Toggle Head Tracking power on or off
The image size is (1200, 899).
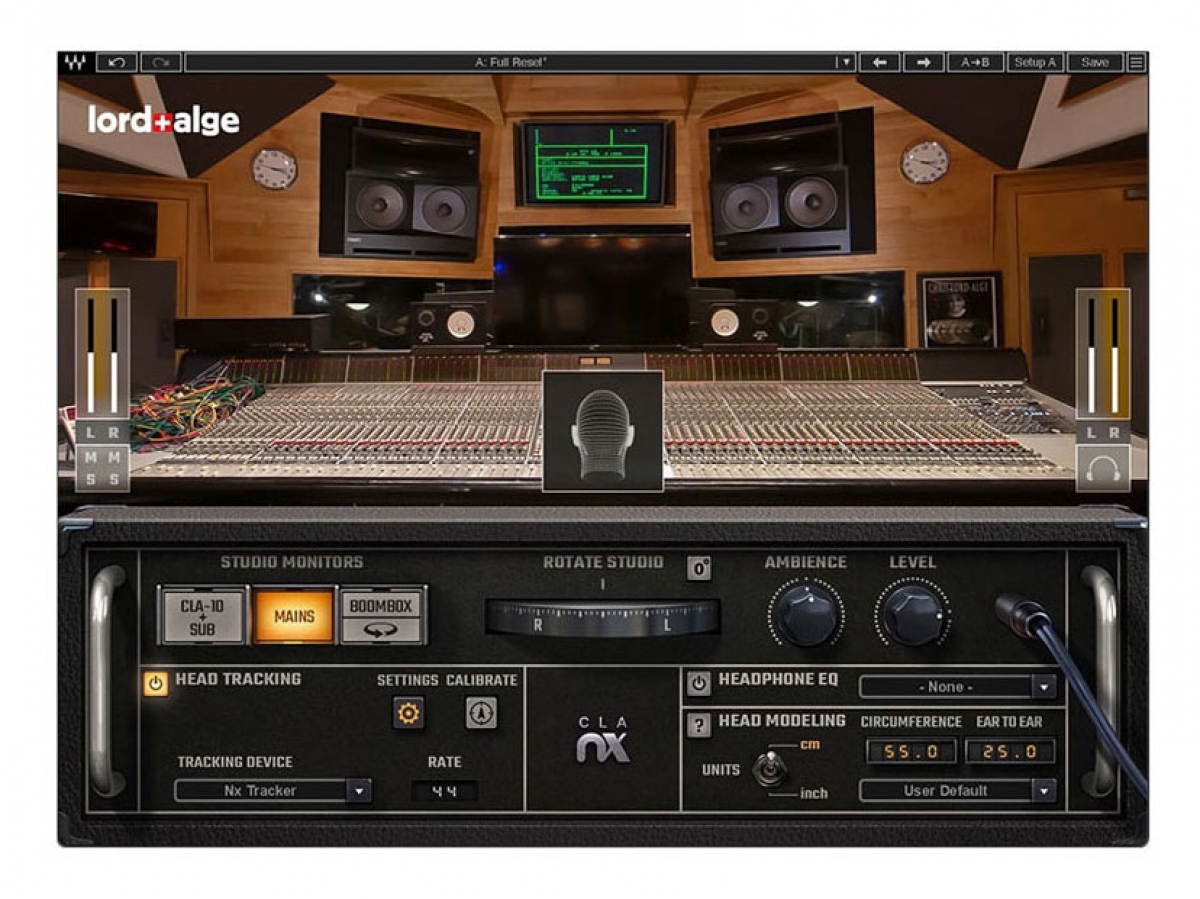coord(155,684)
